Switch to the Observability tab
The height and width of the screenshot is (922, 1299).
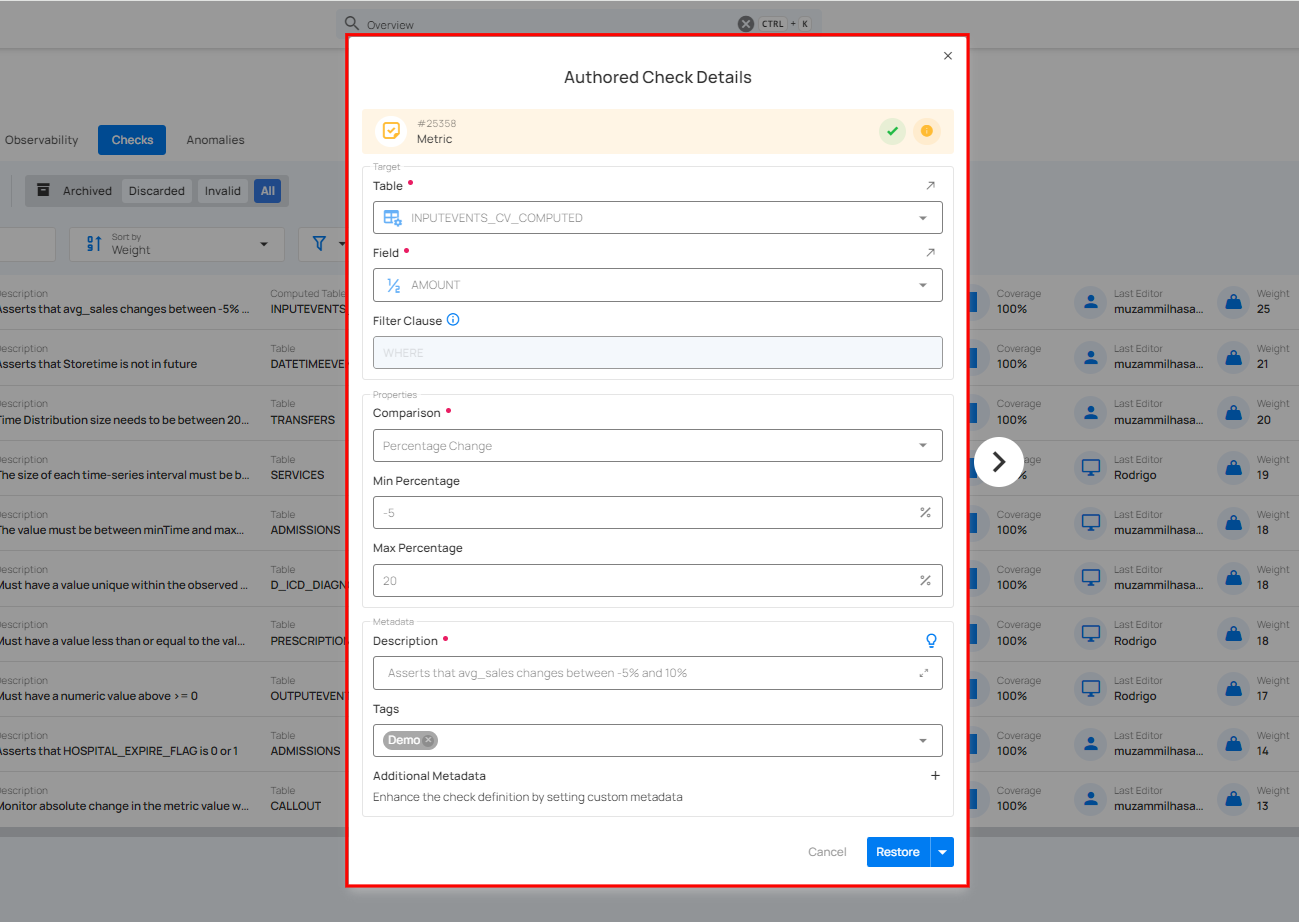coord(41,140)
